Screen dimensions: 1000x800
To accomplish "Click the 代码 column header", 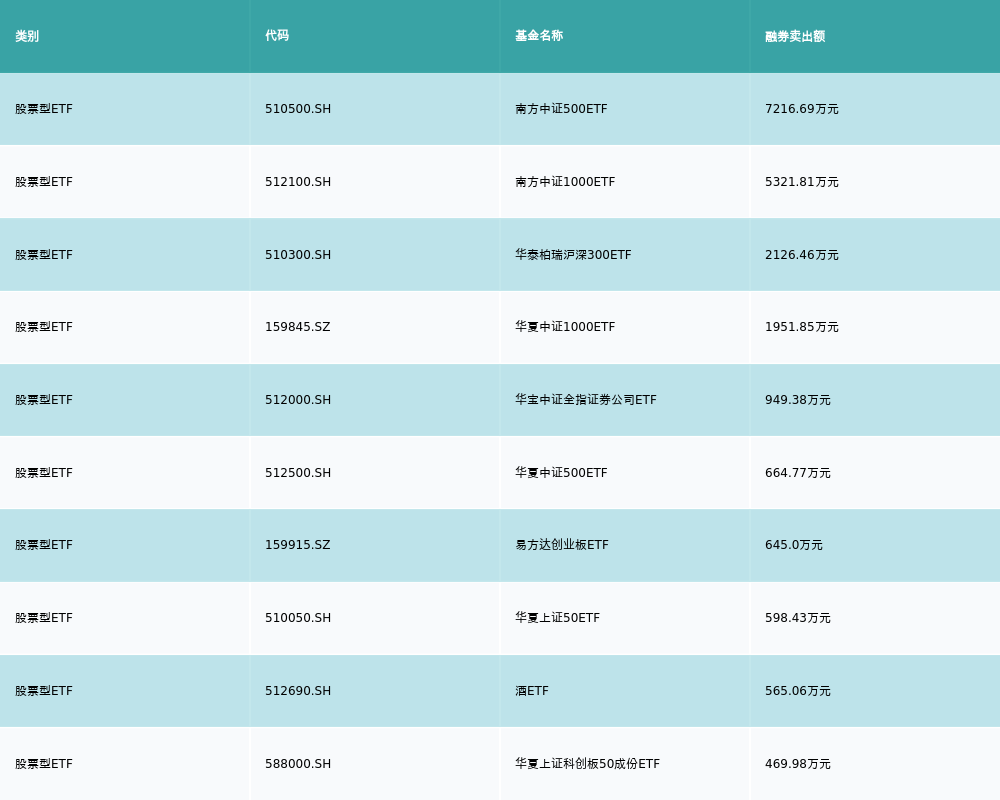I will (277, 36).
